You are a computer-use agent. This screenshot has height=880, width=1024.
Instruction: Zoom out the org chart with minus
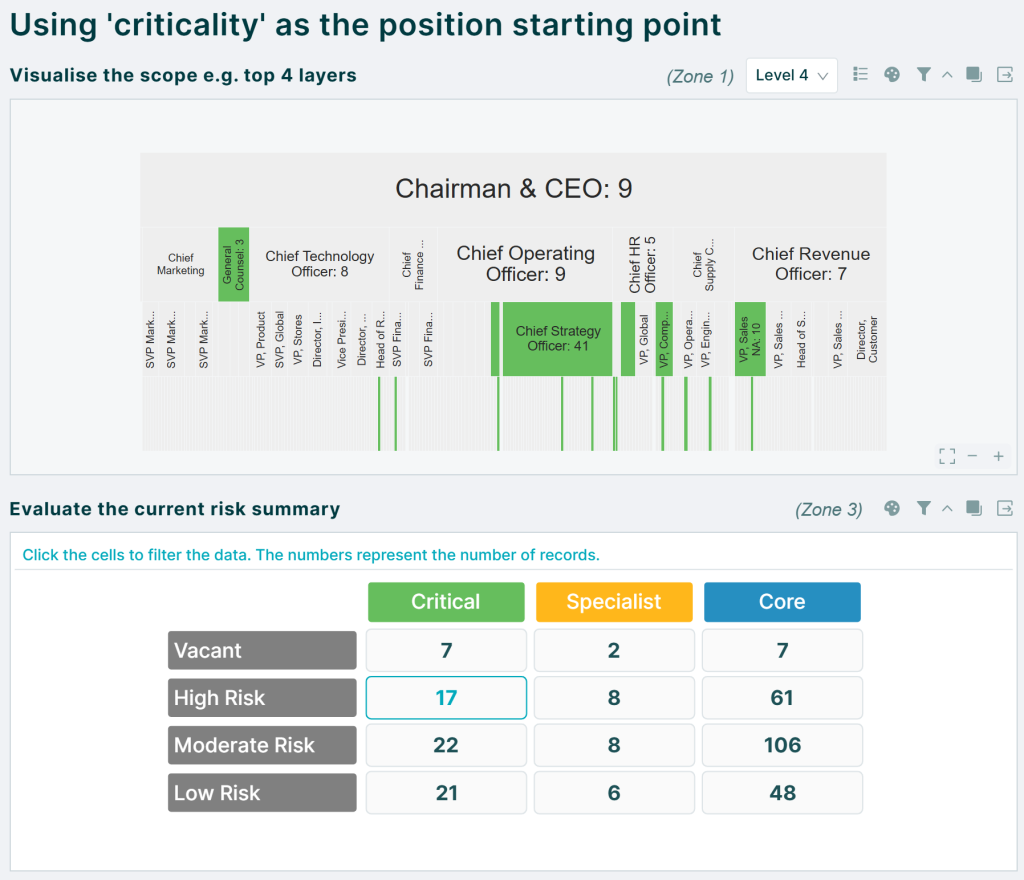click(x=972, y=456)
